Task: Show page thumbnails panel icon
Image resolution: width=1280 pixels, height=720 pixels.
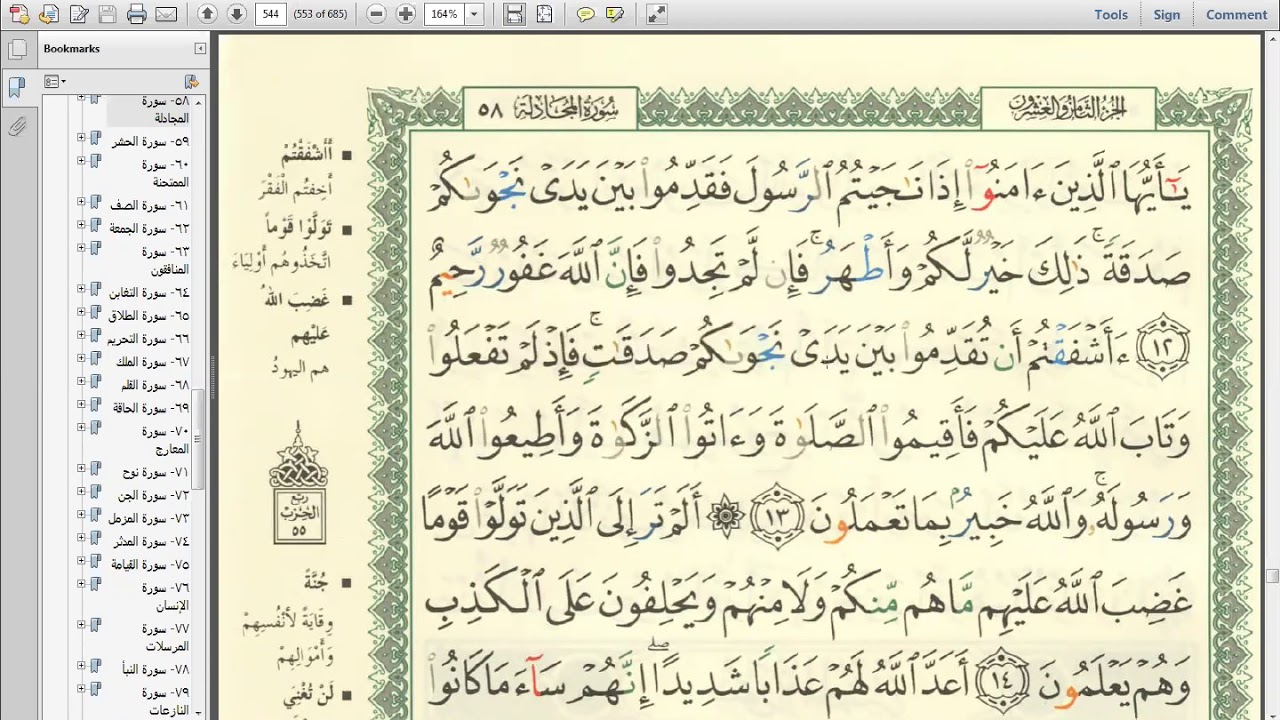Action: [16, 49]
